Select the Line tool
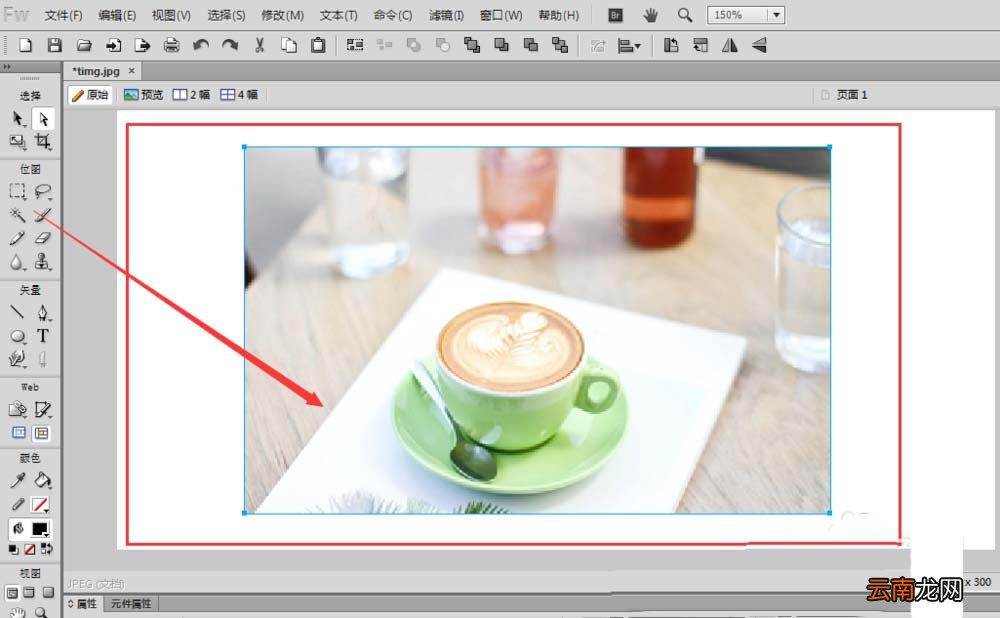Image resolution: width=1000 pixels, height=618 pixels. click(18, 312)
